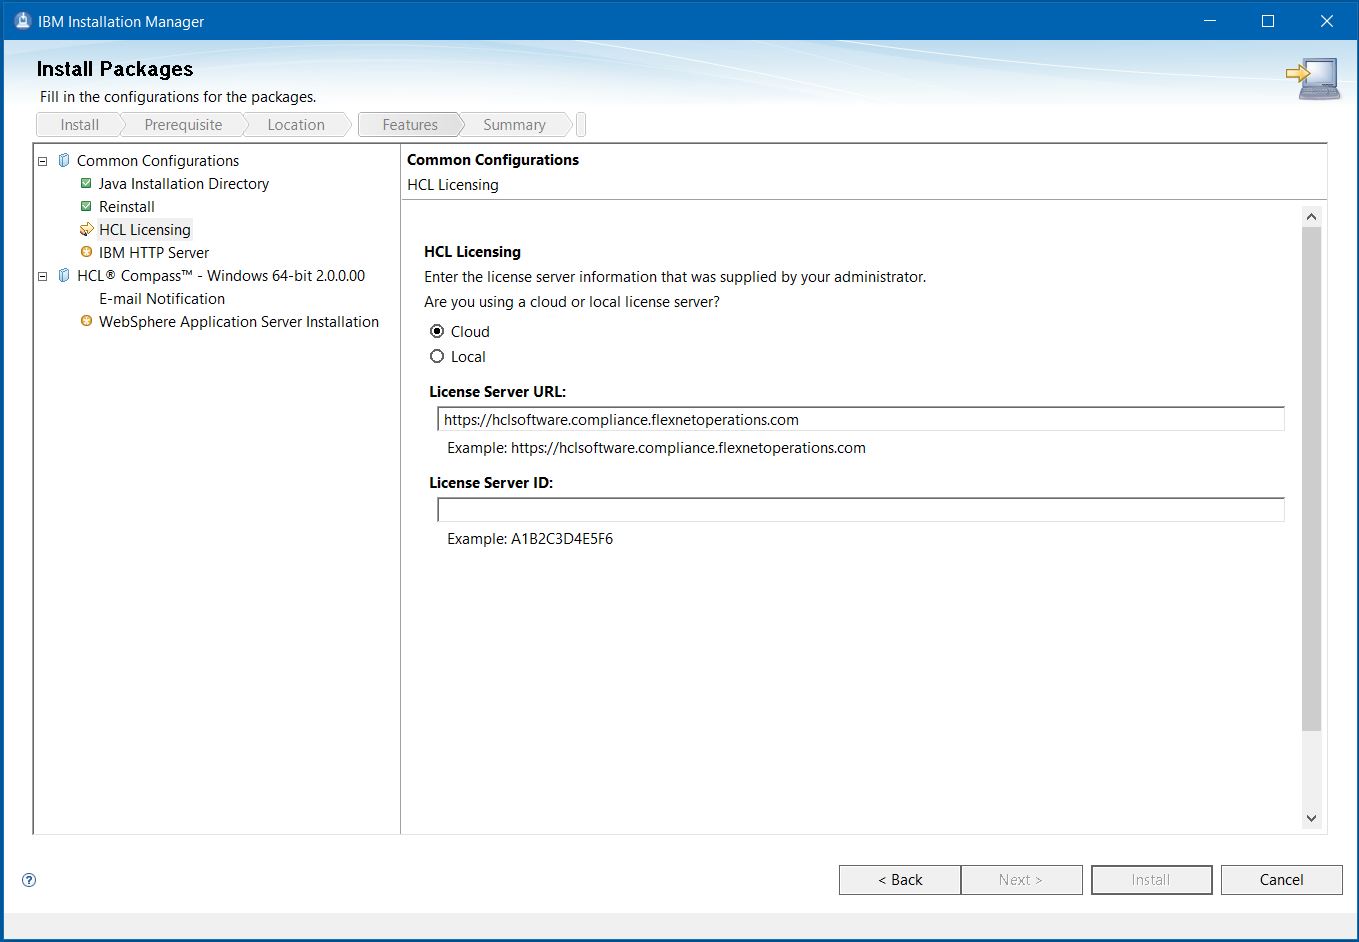Click the 'License Server URL:' label
Screen dimensions: 1359x942
[497, 391]
